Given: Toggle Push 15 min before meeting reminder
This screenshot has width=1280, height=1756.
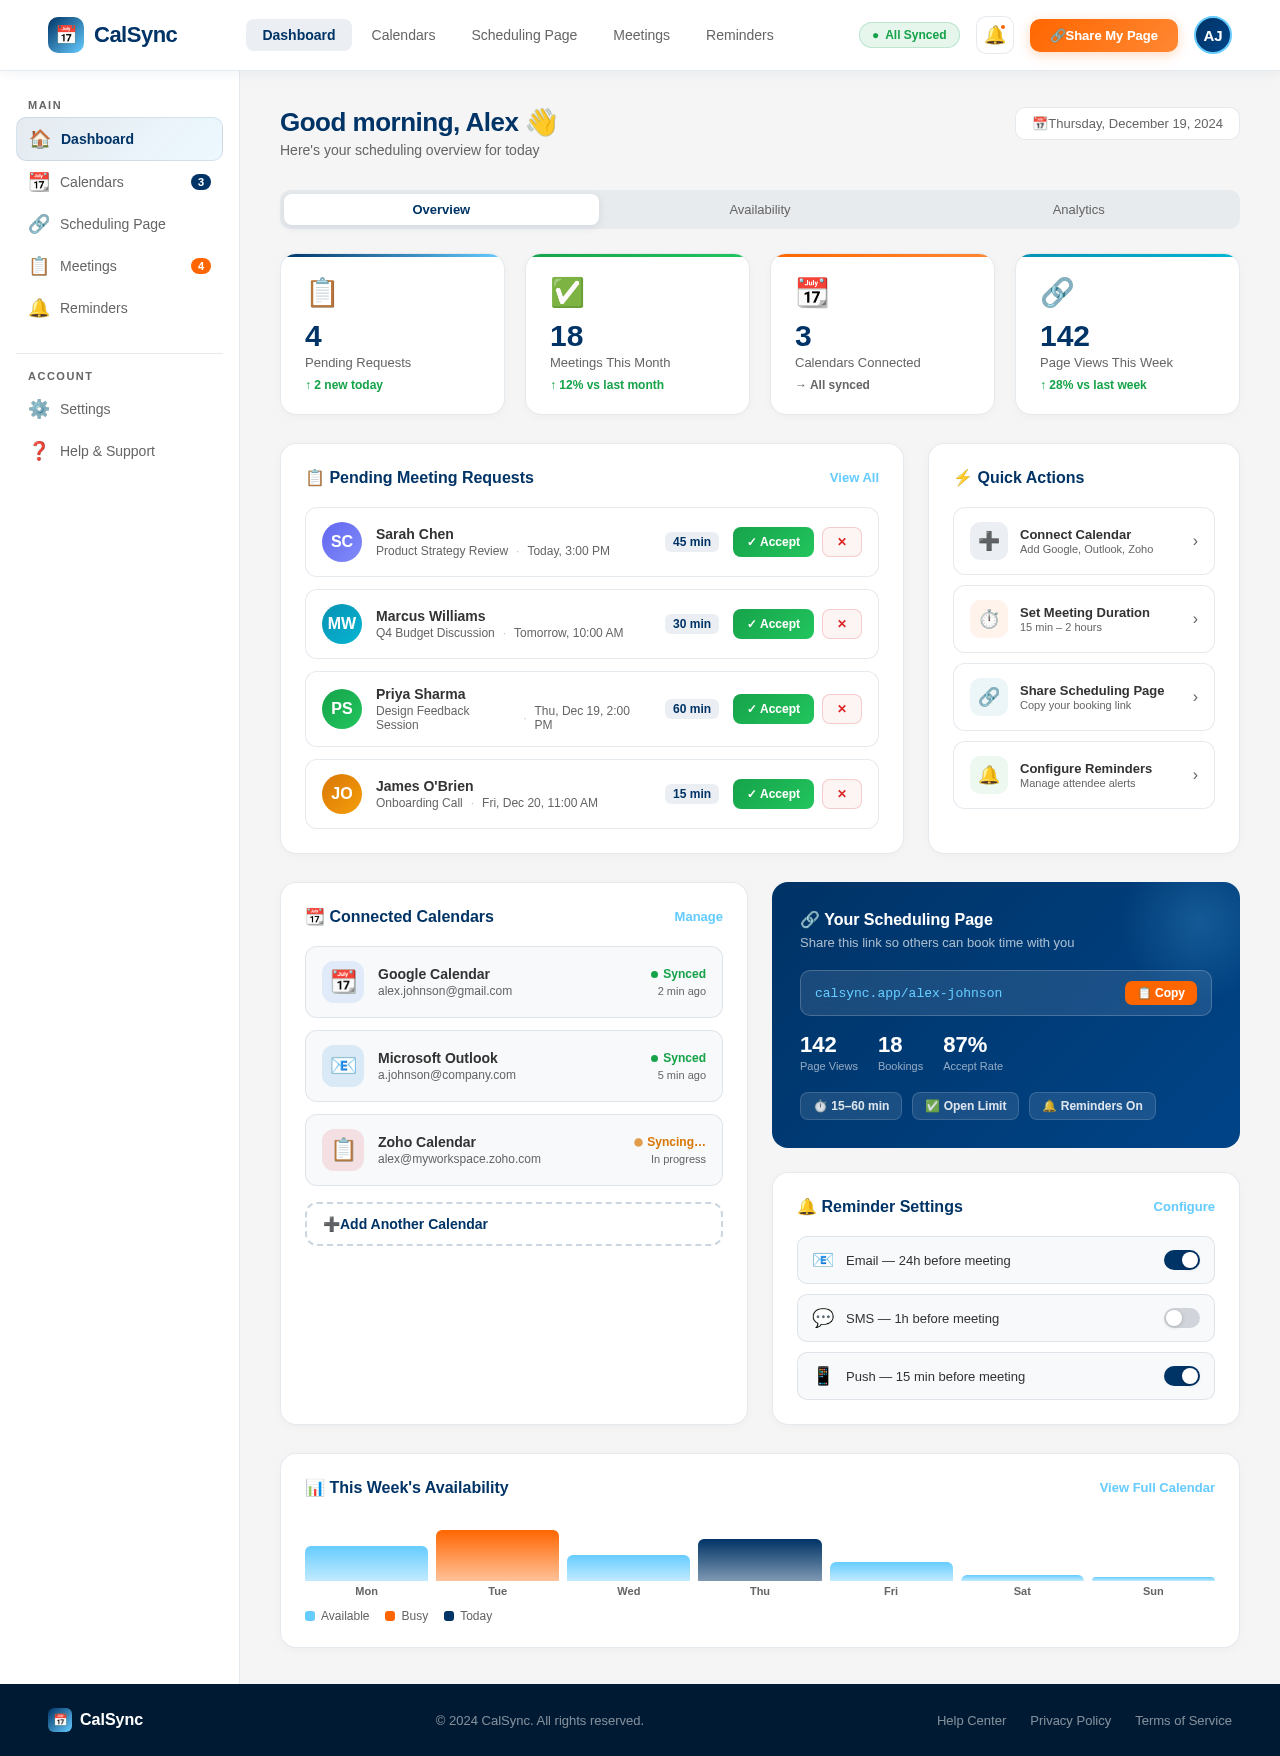Looking at the screenshot, I should click(1182, 1376).
